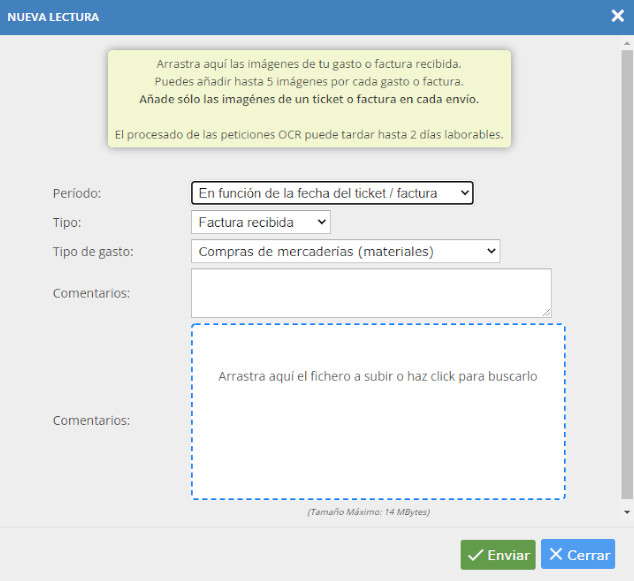
Task: Click the Cerrar button
Action: tap(578, 554)
